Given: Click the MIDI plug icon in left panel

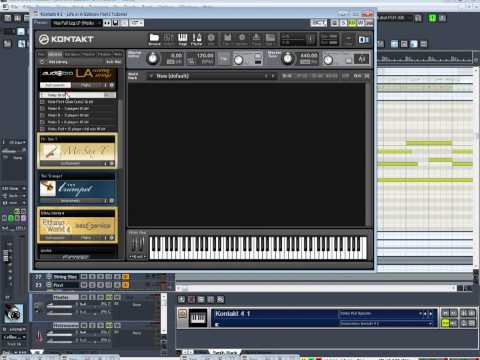Looking at the screenshot, I should [x=14, y=313].
